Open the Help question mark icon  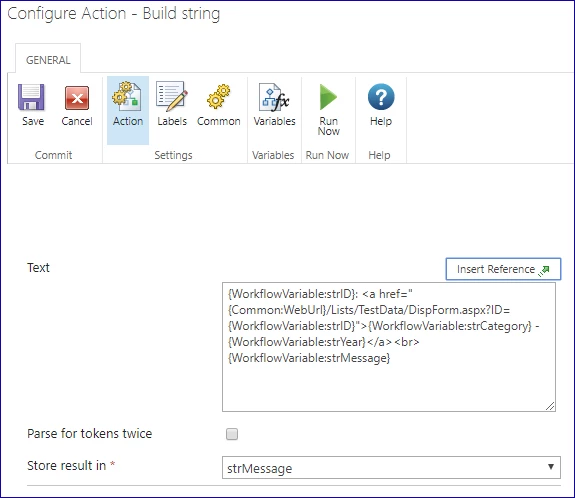(x=381, y=97)
